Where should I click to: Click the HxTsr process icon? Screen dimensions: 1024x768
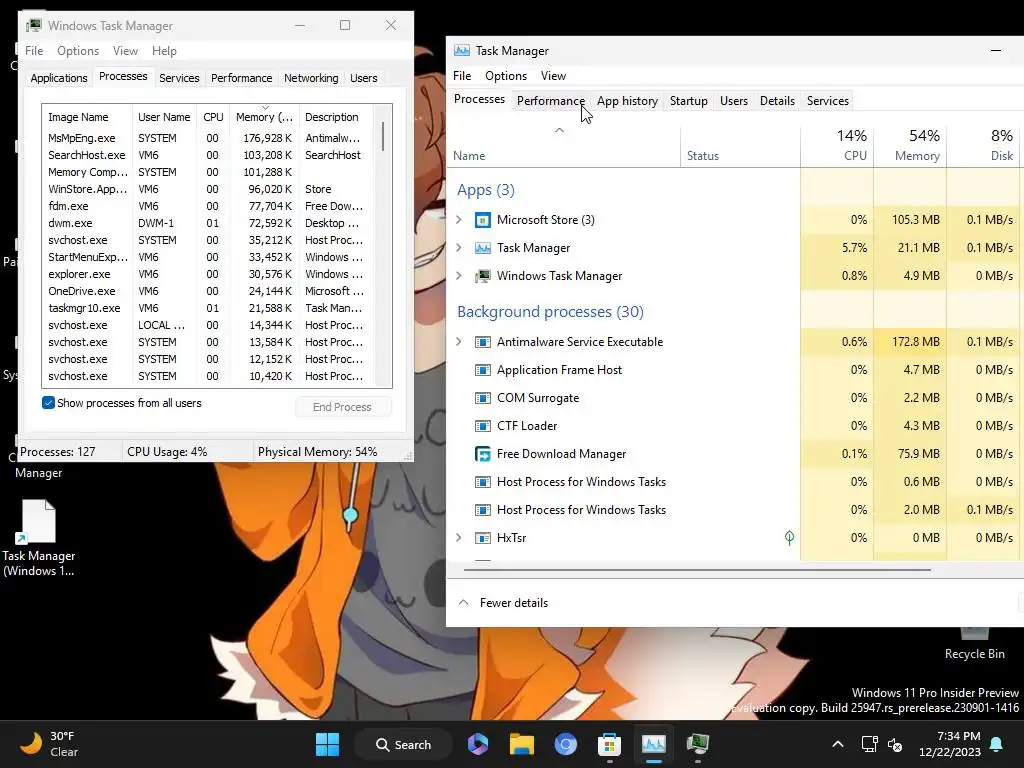[482, 538]
